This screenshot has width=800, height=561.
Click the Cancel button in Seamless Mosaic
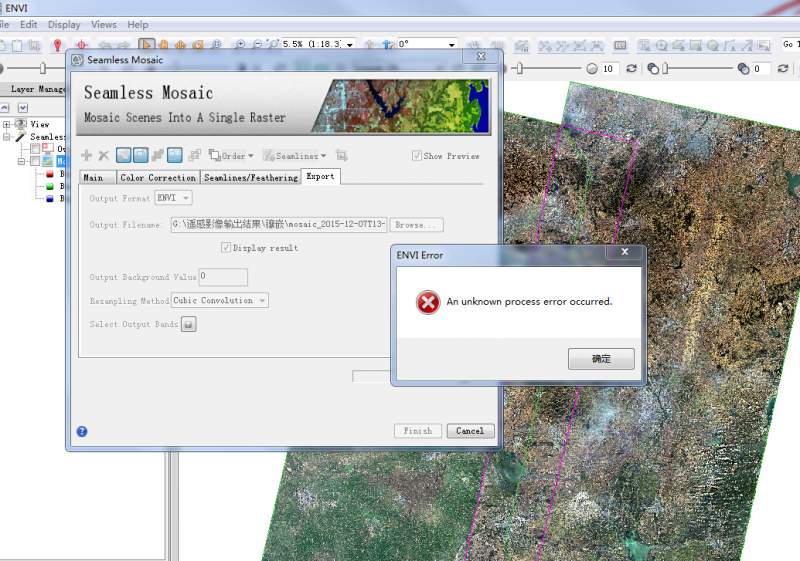[x=470, y=431]
